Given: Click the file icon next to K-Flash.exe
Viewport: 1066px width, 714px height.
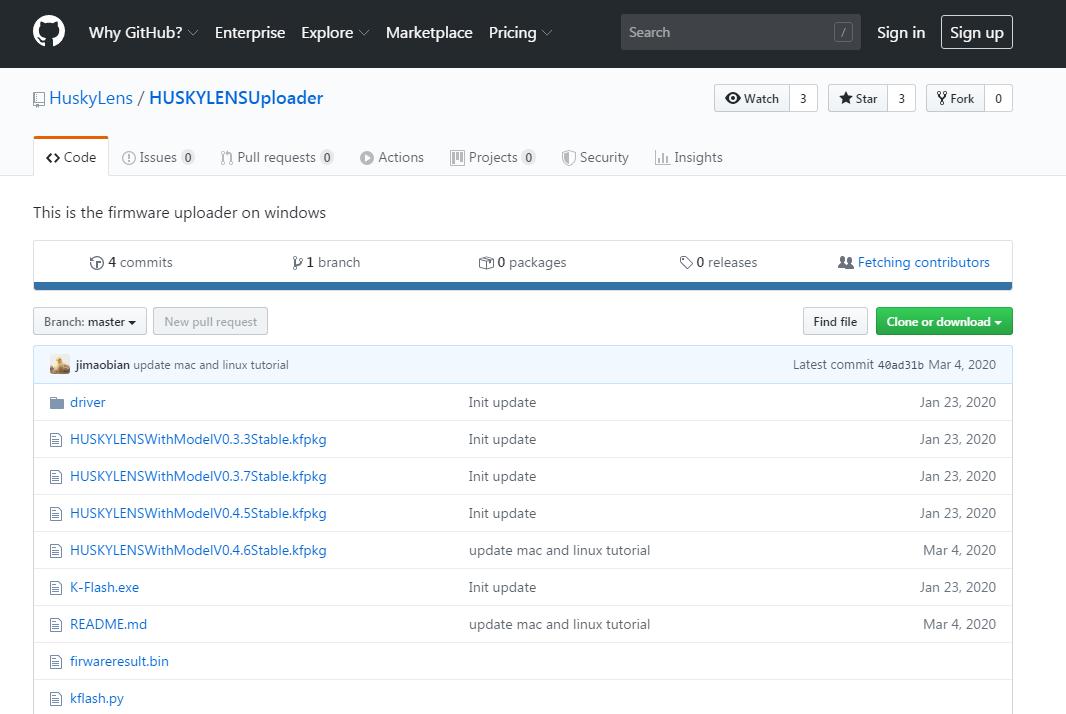Looking at the screenshot, I should [56, 588].
